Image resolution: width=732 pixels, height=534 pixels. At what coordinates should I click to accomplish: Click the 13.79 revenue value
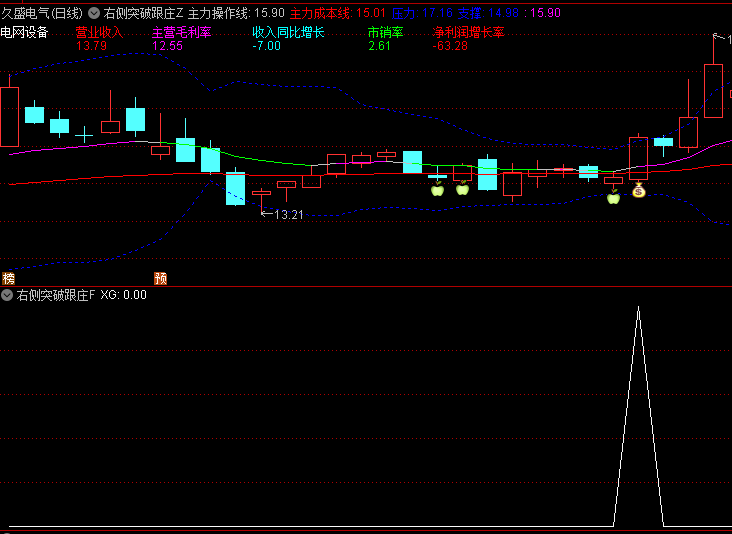(92, 46)
